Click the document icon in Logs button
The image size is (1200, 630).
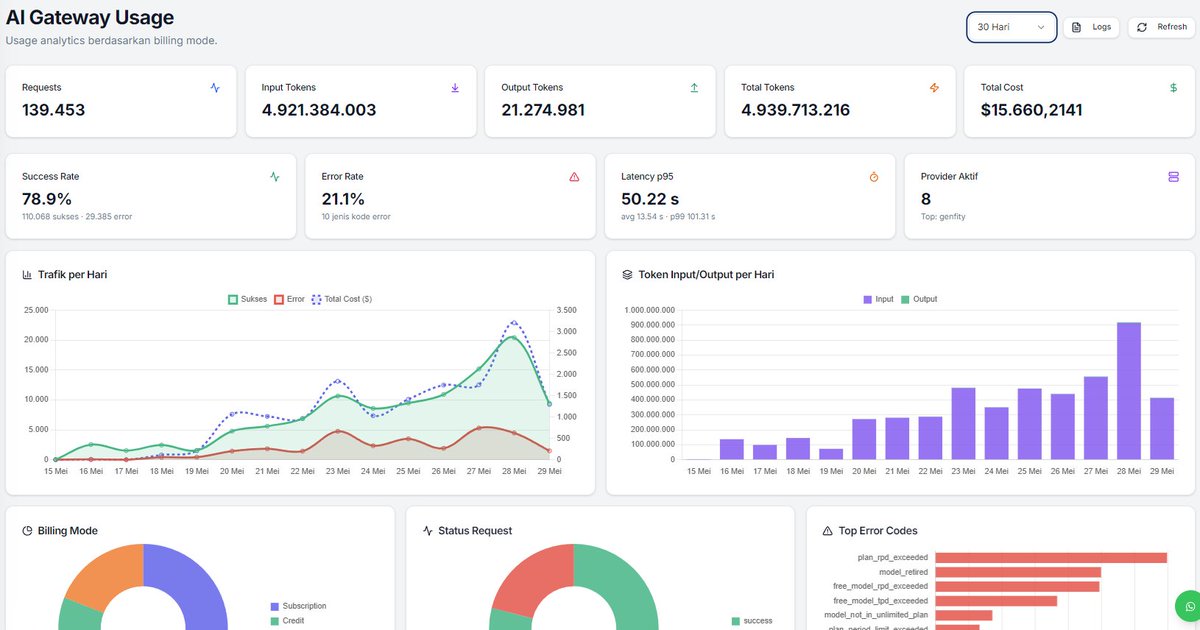(x=1077, y=27)
